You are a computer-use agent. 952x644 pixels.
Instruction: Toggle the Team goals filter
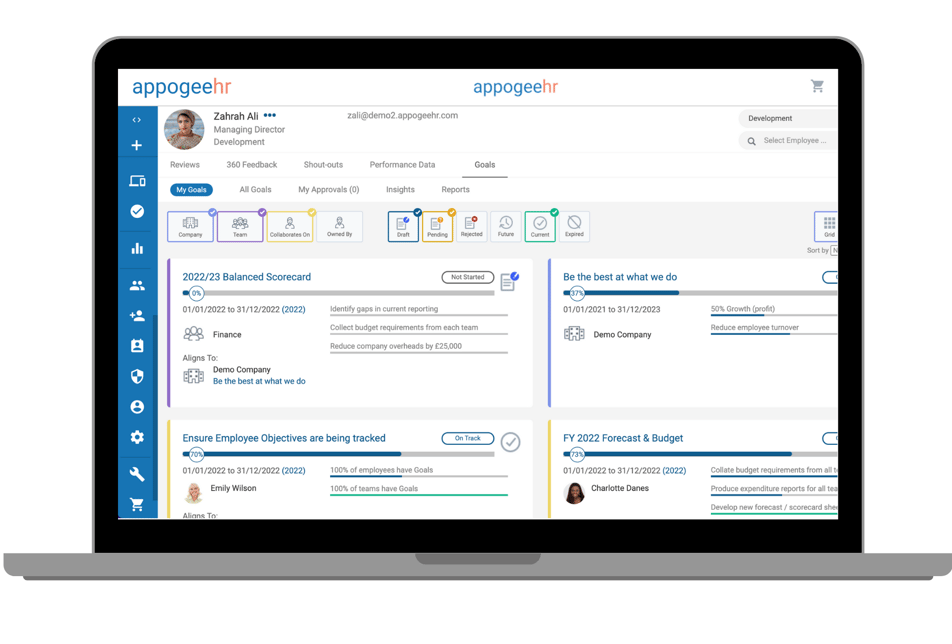pos(240,226)
